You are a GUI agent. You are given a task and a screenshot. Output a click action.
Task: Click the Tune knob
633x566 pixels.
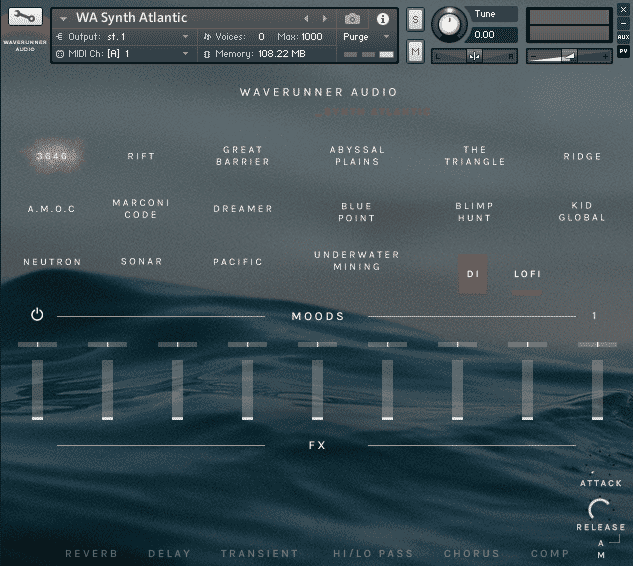[449, 25]
